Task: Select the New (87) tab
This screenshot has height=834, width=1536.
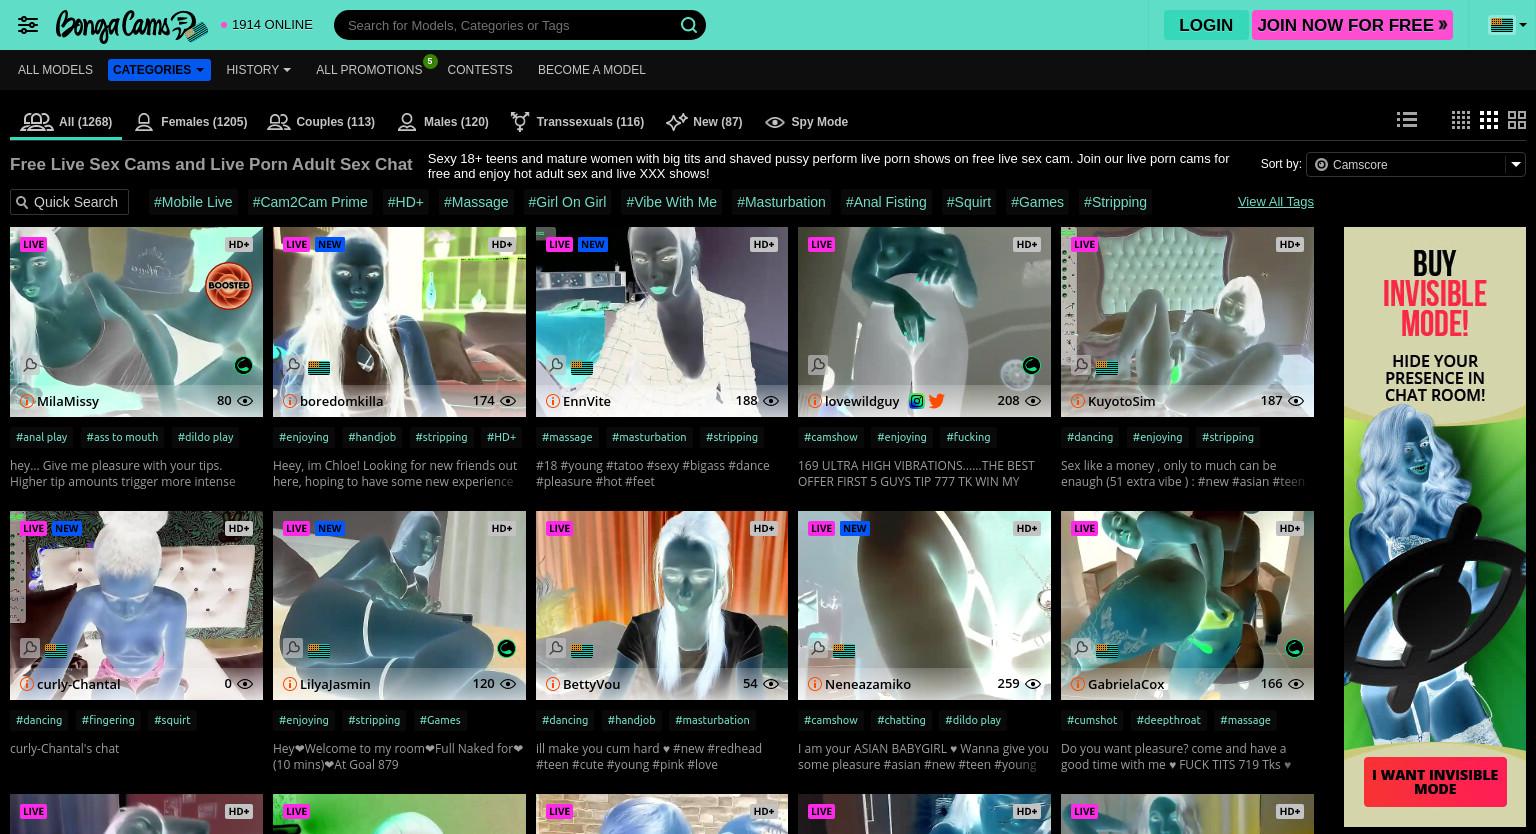Action: [704, 122]
